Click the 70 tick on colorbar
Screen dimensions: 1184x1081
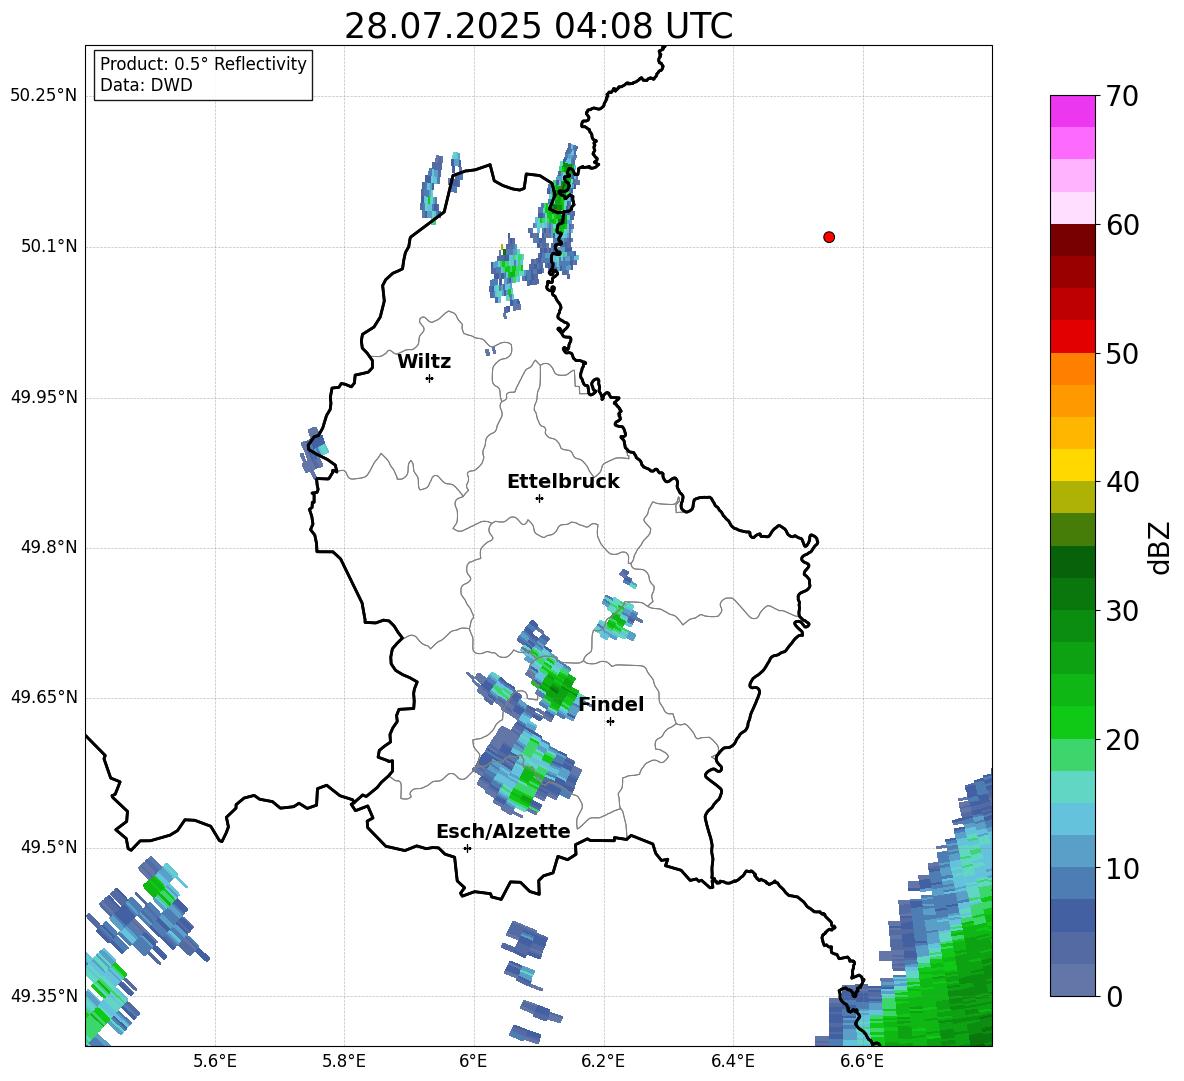[1122, 97]
